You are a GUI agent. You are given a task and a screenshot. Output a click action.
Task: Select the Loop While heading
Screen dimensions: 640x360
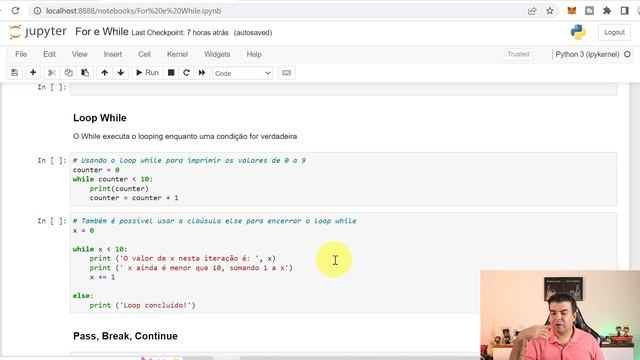100,118
